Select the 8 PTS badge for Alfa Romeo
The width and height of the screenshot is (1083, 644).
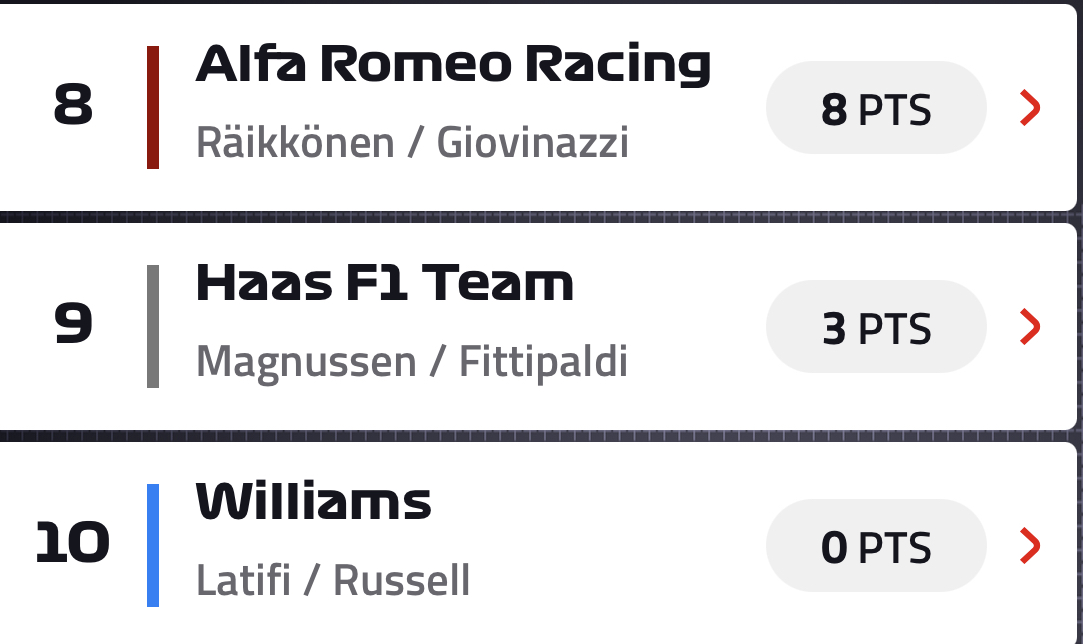coord(876,108)
